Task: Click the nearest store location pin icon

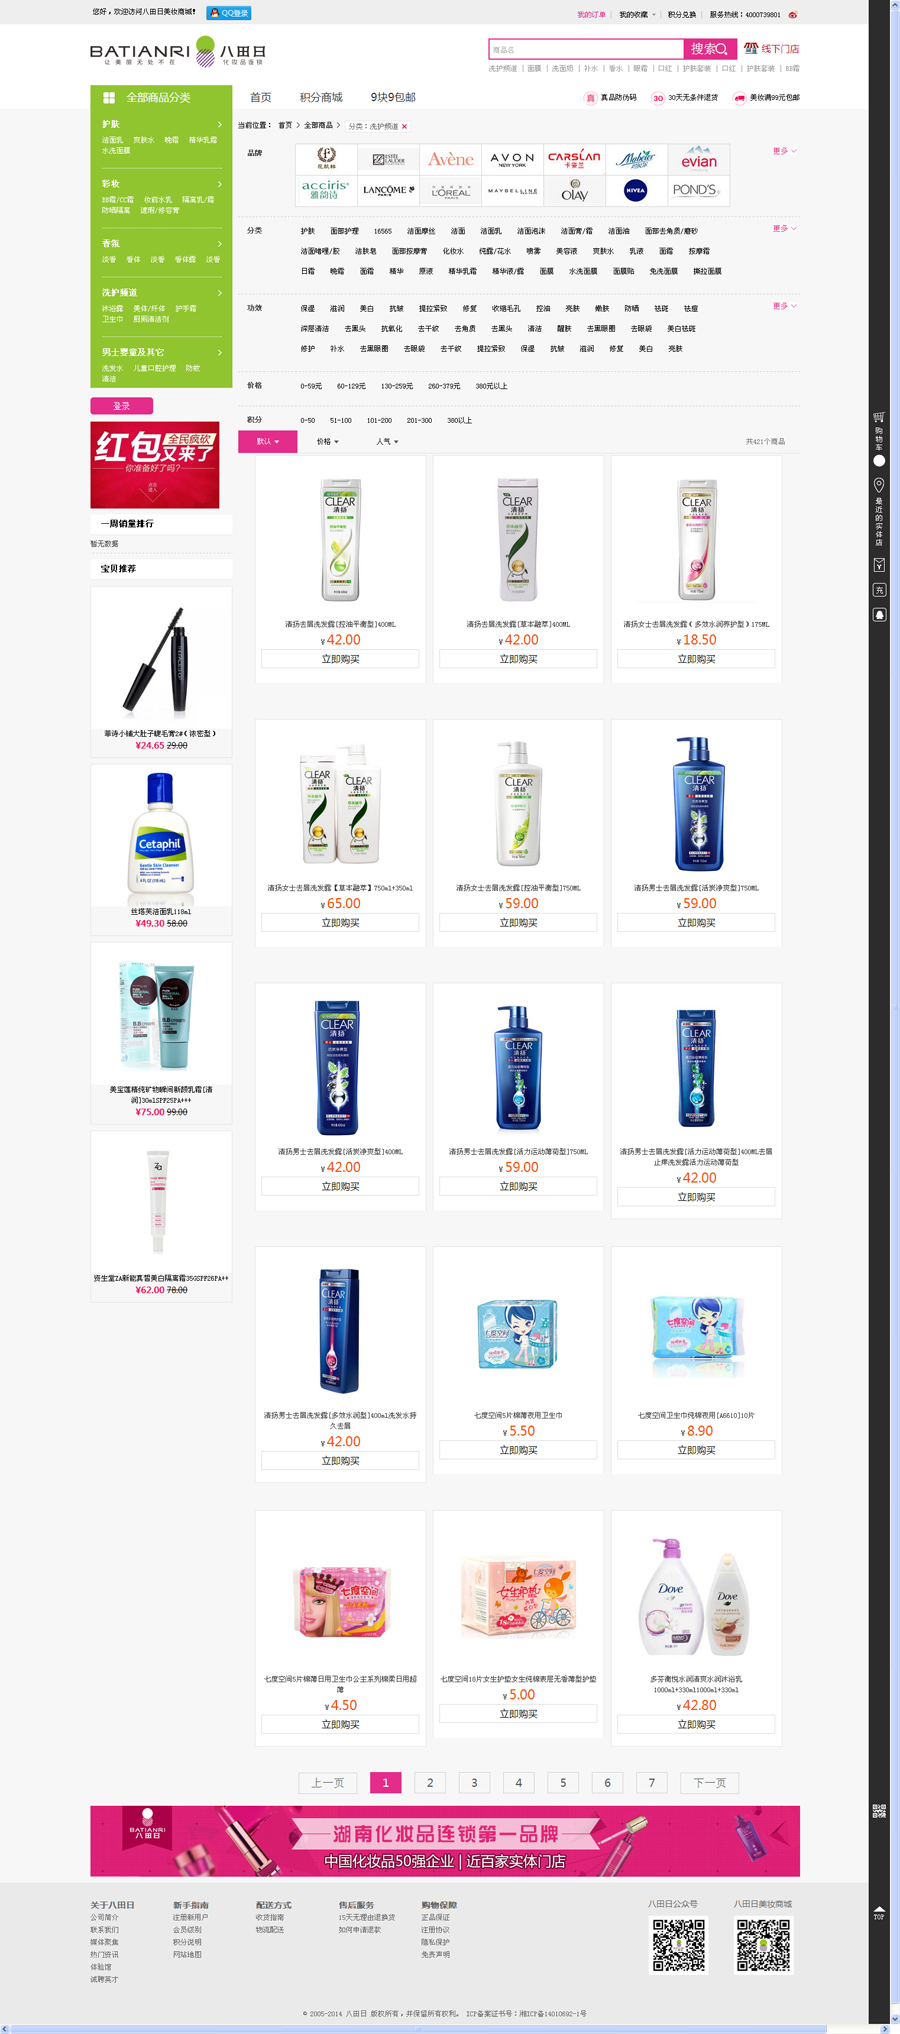Action: point(879,485)
